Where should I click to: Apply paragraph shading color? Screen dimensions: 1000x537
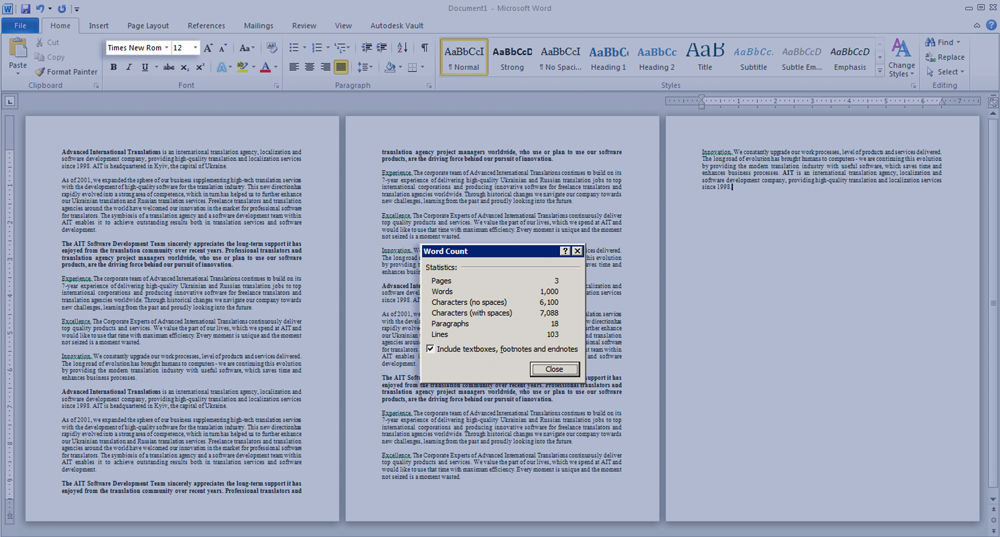(390, 67)
